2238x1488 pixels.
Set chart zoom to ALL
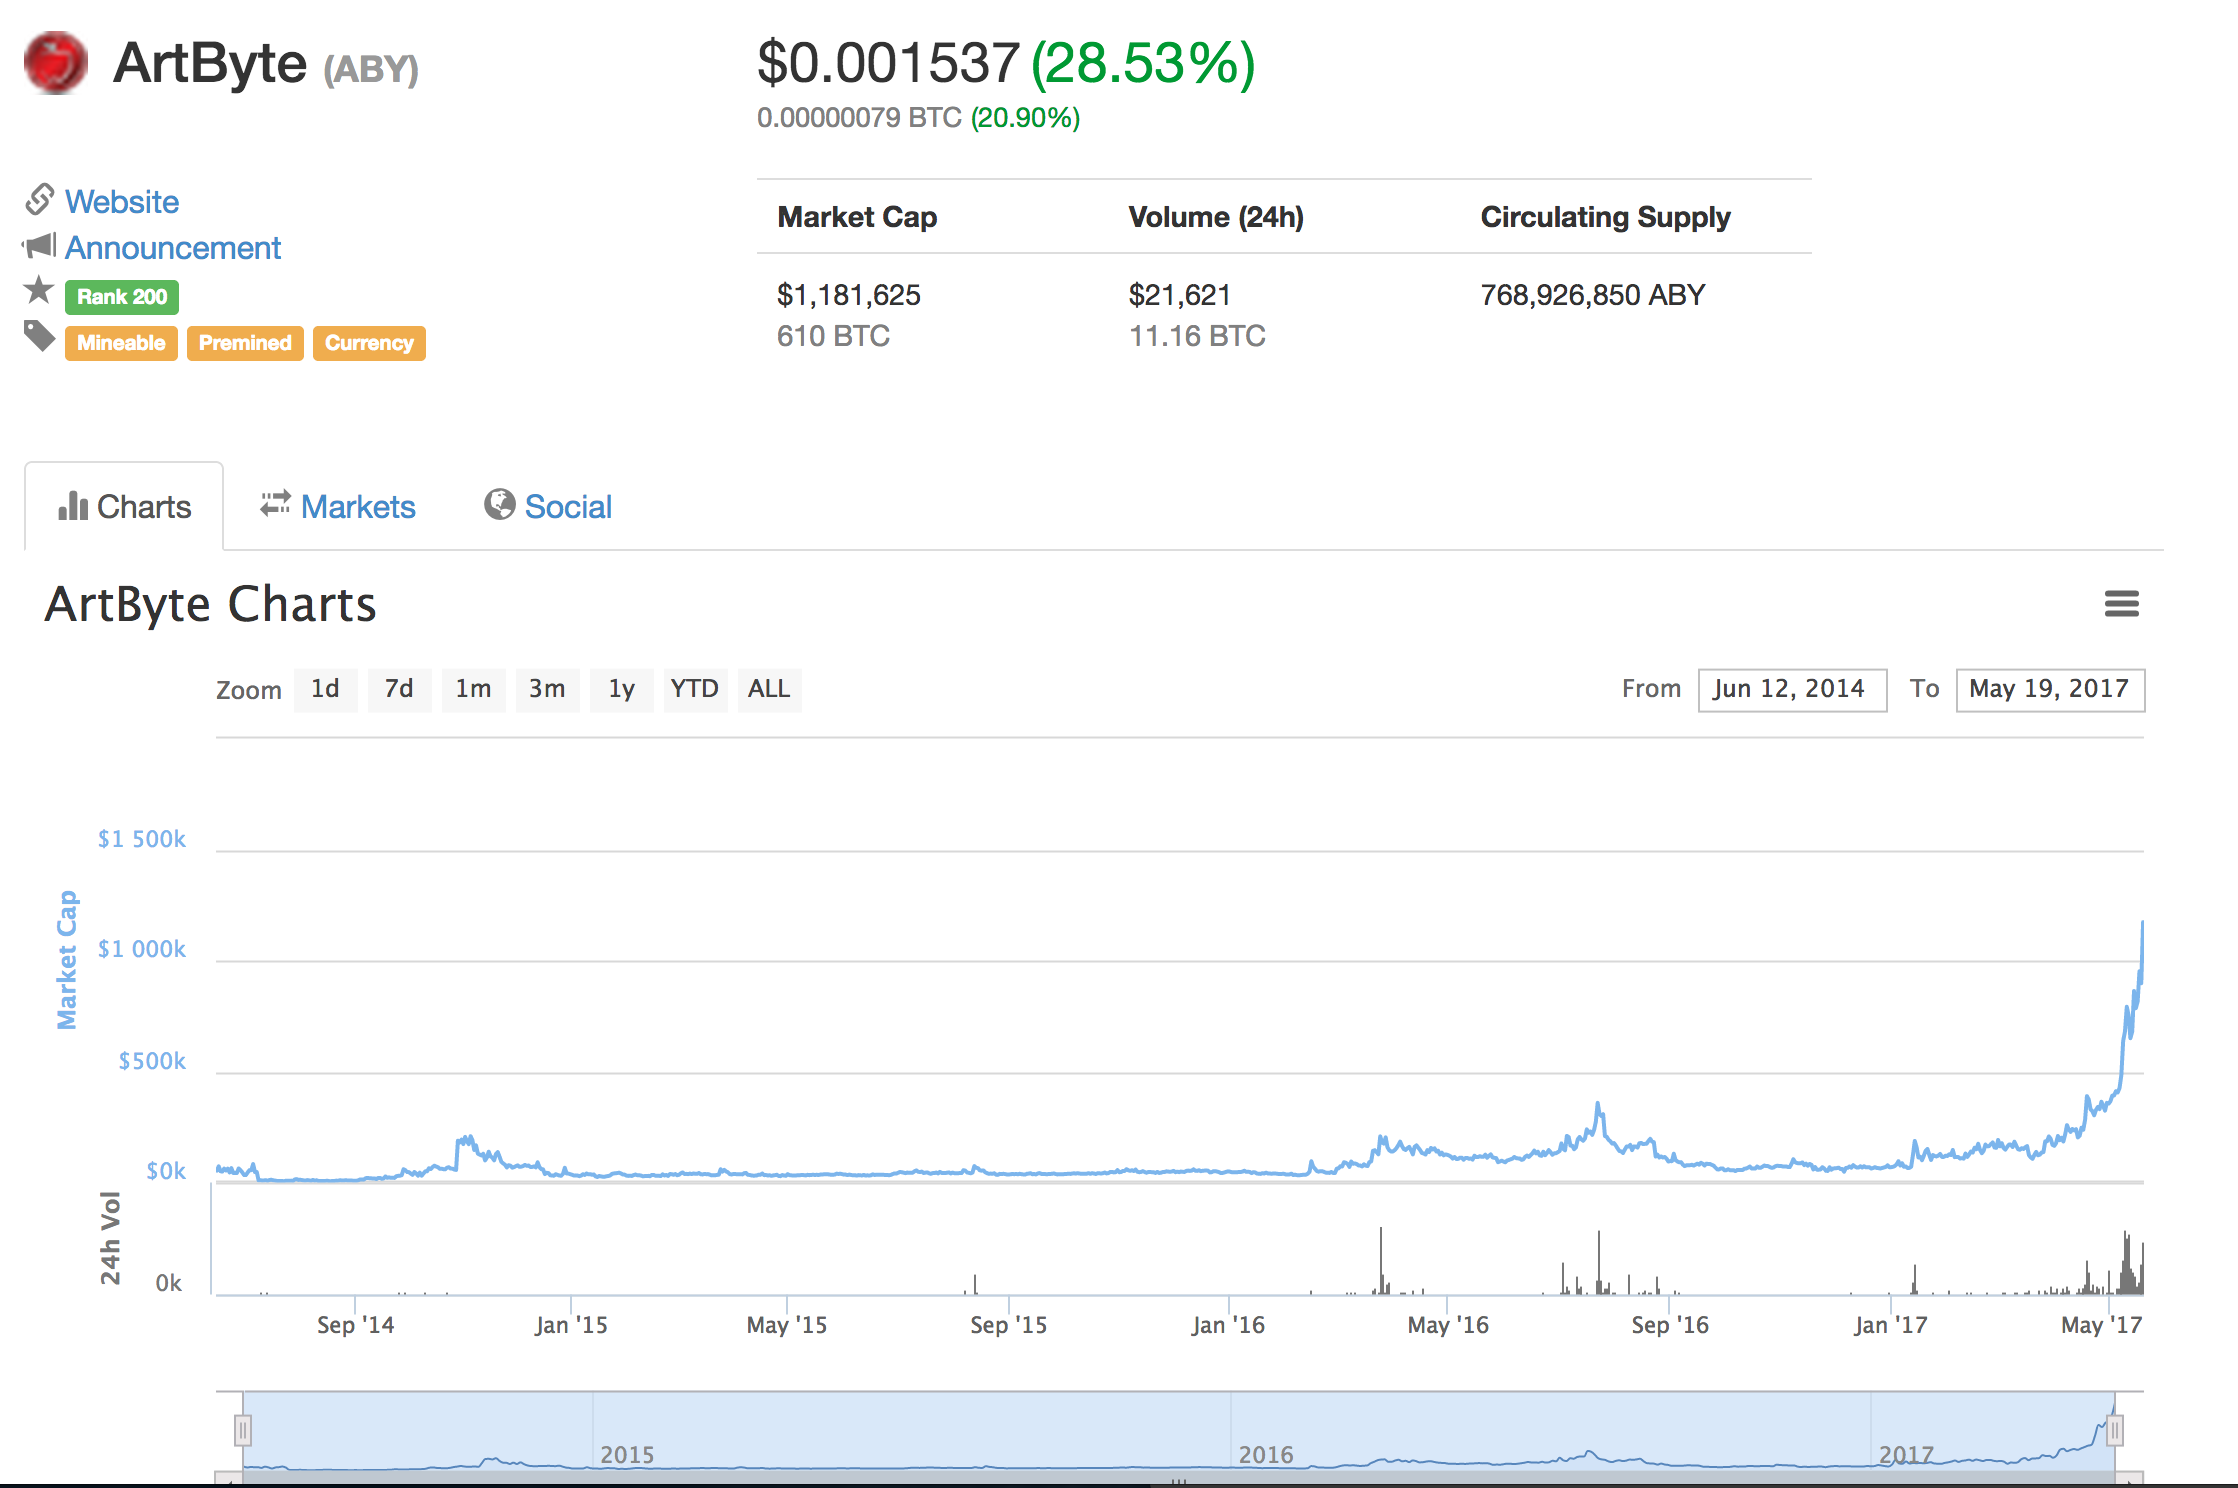click(x=769, y=689)
